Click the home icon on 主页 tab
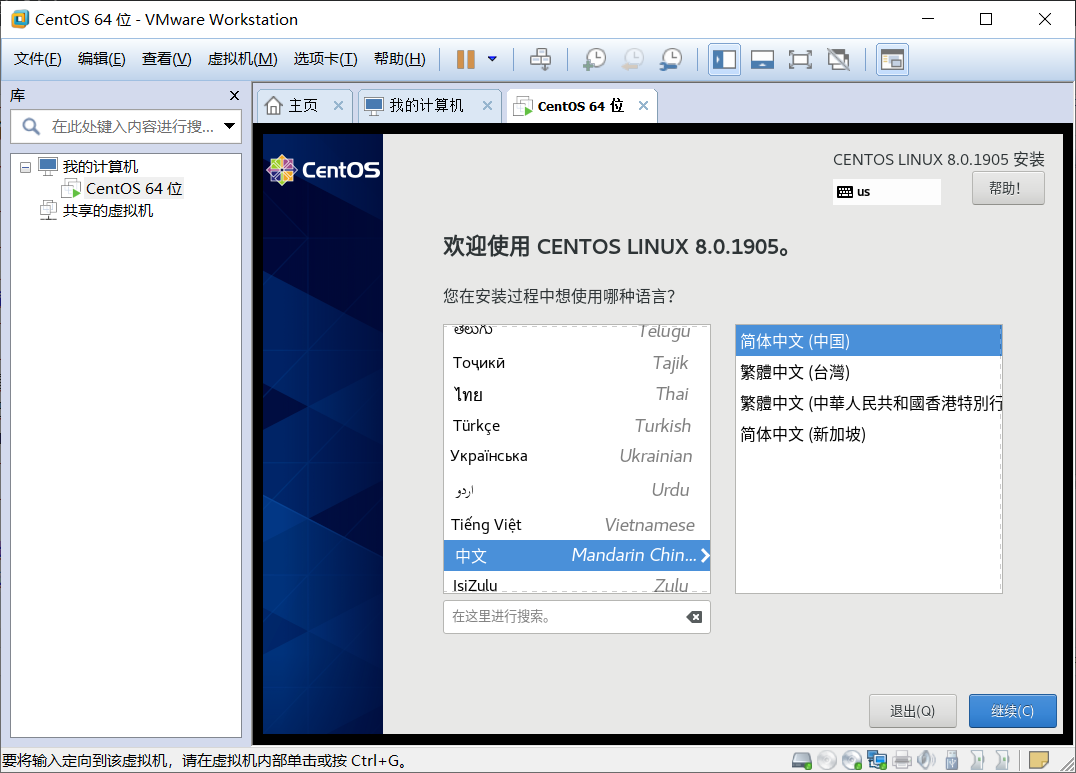Image resolution: width=1076 pixels, height=773 pixels. point(273,106)
